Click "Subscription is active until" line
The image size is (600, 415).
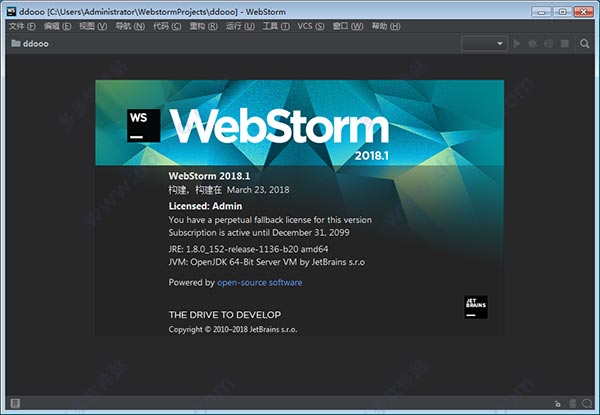click(259, 233)
